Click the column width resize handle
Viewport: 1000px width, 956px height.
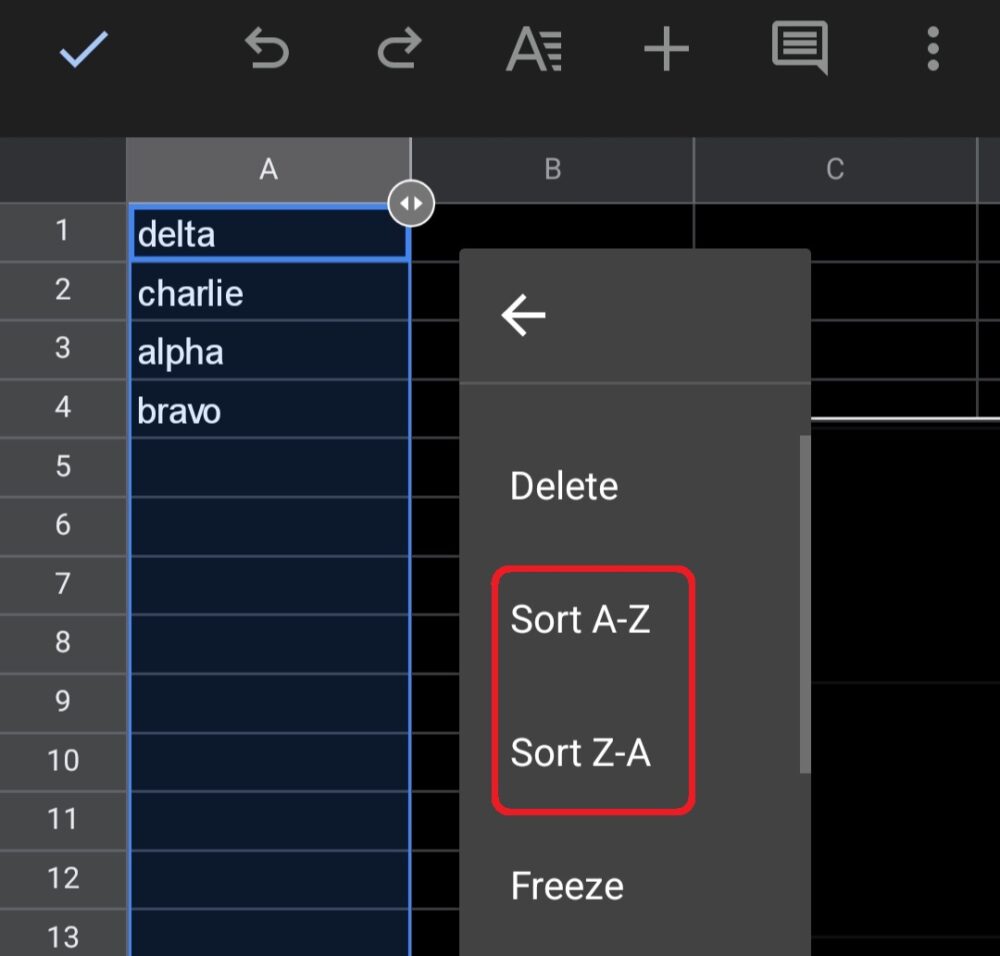pyautogui.click(x=411, y=202)
